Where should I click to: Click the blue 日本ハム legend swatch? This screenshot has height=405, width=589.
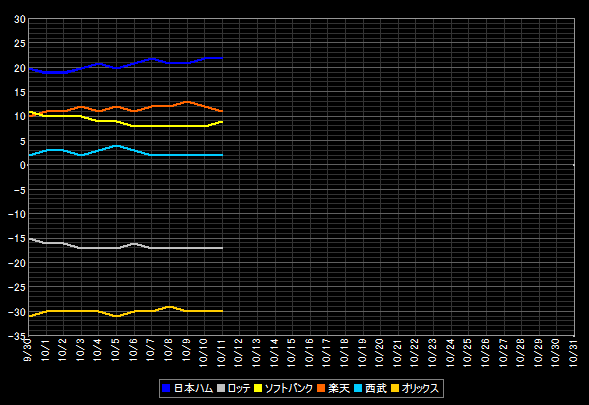pos(166,388)
